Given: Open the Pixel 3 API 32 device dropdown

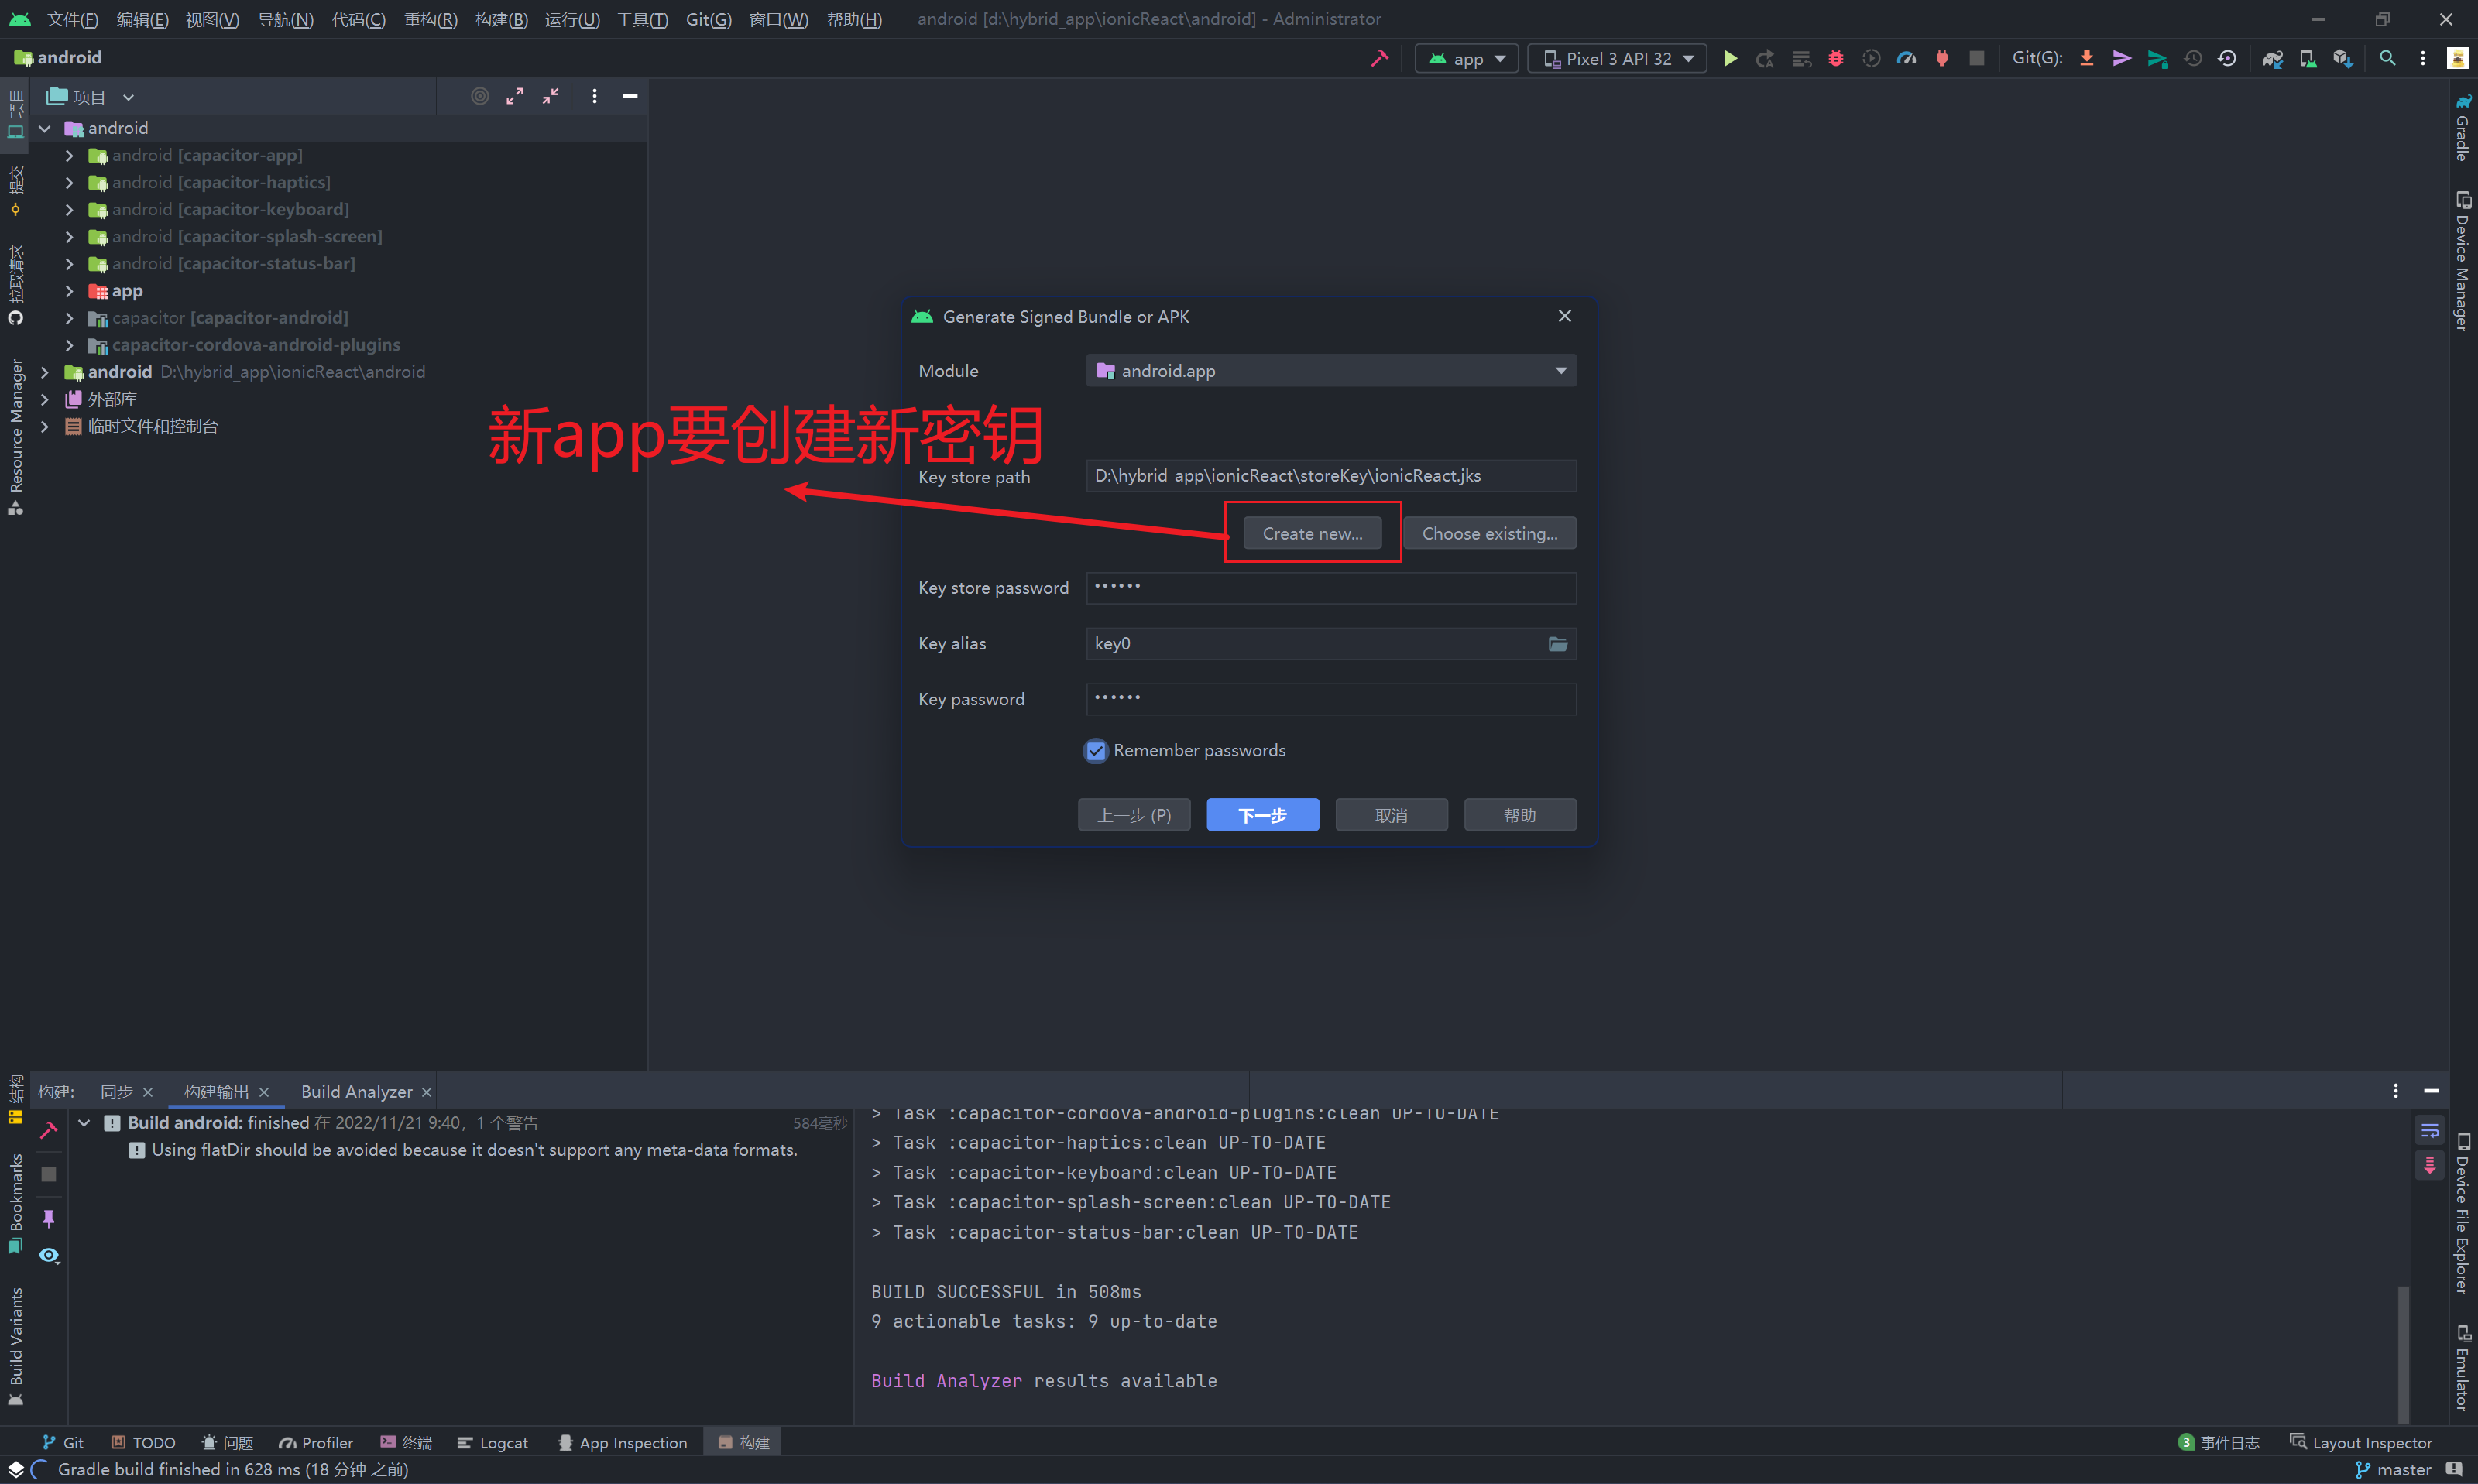Looking at the screenshot, I should pos(1617,58).
